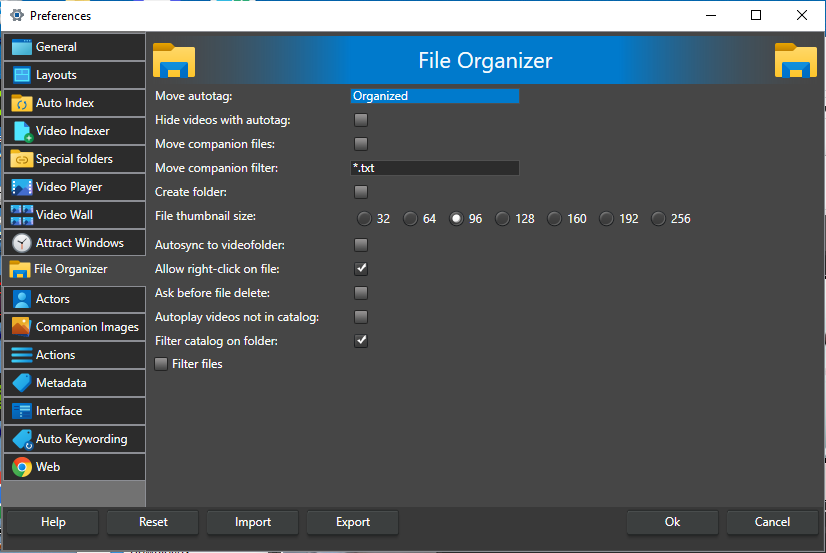
Task: Click the Web Chrome icon
Action: pos(22,467)
